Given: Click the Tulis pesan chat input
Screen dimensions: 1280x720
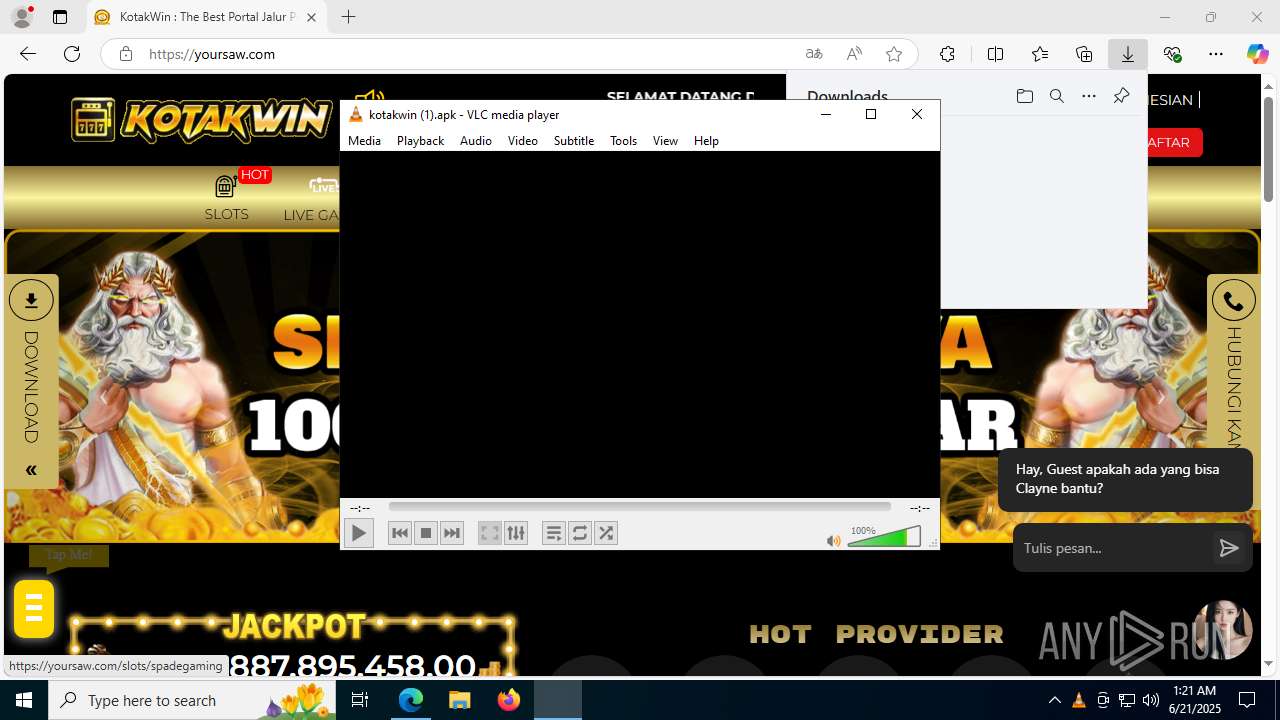Looking at the screenshot, I should tap(1112, 548).
